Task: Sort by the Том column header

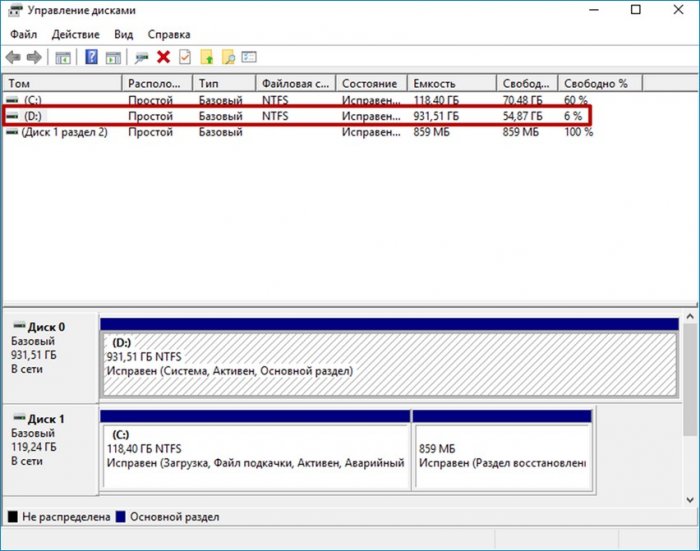Action: [x=62, y=83]
